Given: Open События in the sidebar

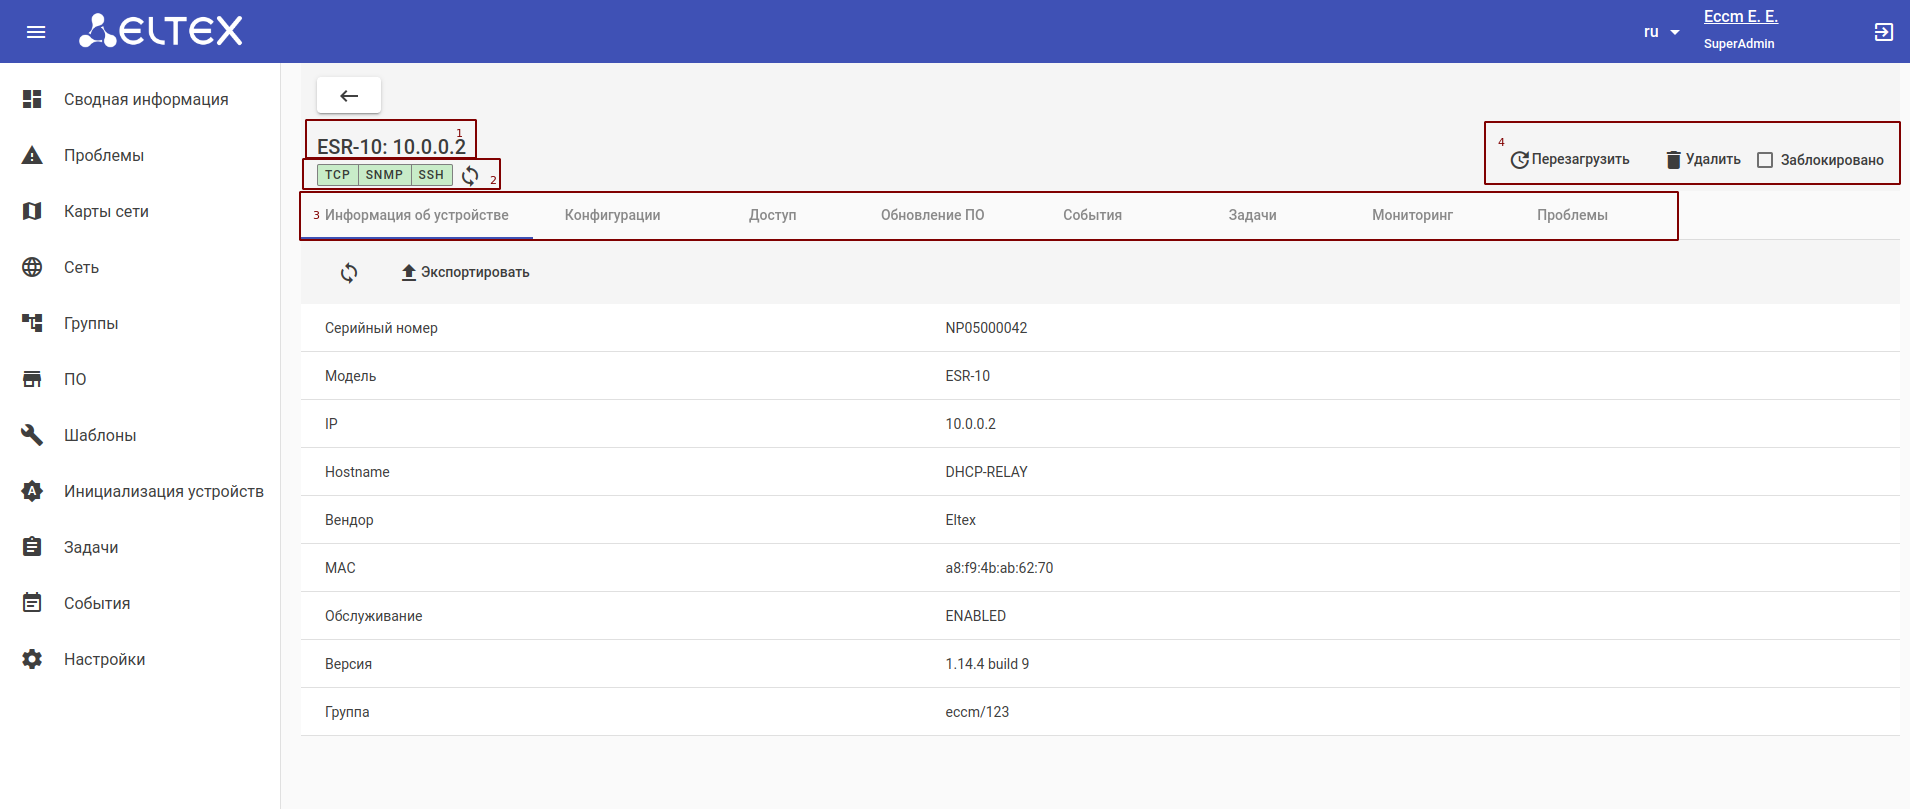Looking at the screenshot, I should click(97, 603).
